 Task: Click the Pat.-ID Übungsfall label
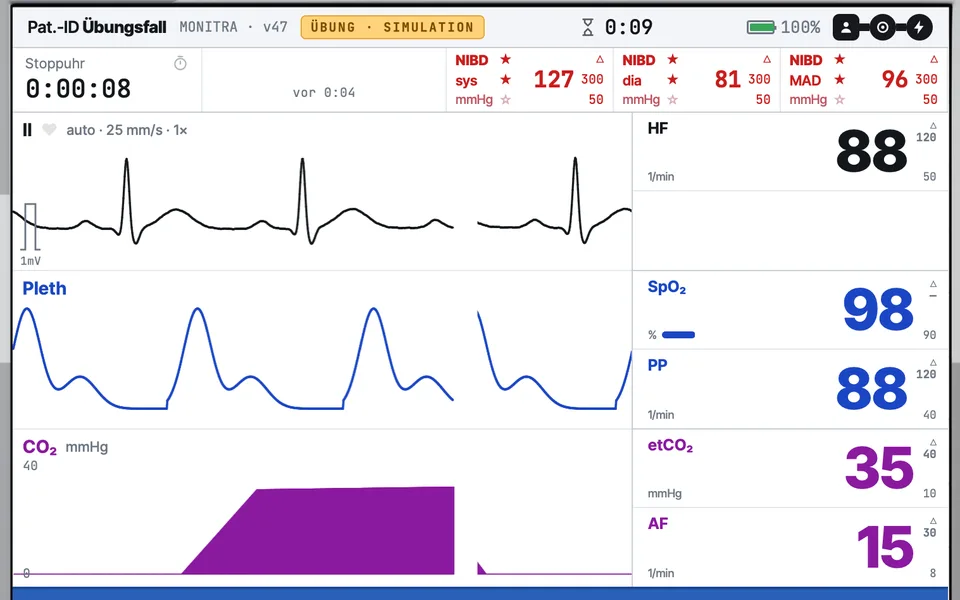97,27
